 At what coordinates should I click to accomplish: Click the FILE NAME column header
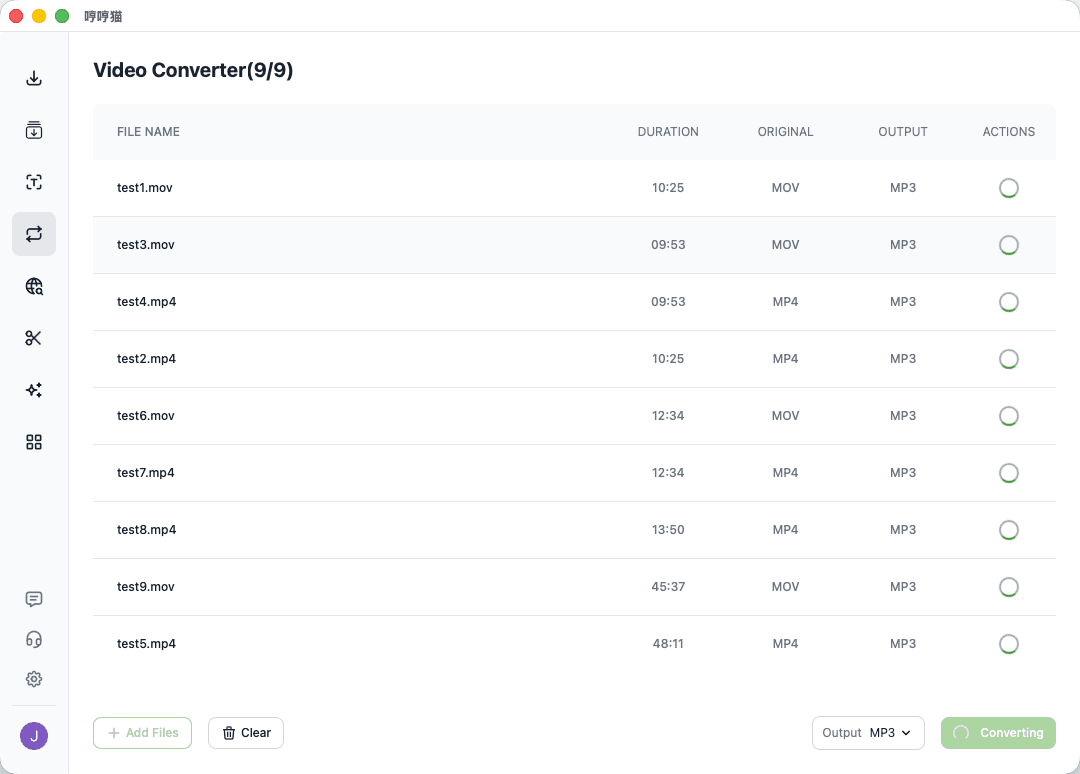[x=148, y=131]
